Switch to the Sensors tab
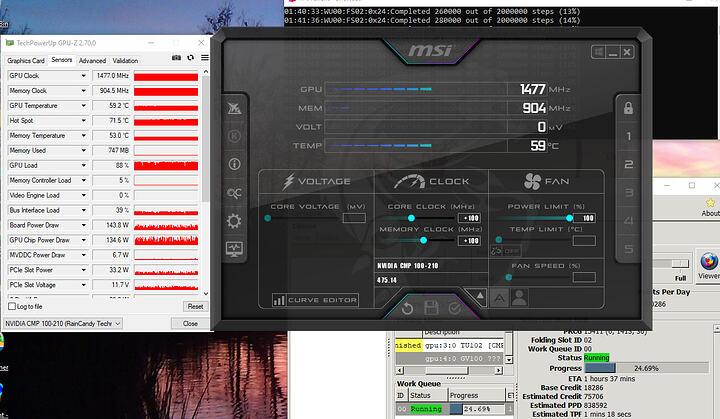The width and height of the screenshot is (720, 419). pyautogui.click(x=62, y=60)
